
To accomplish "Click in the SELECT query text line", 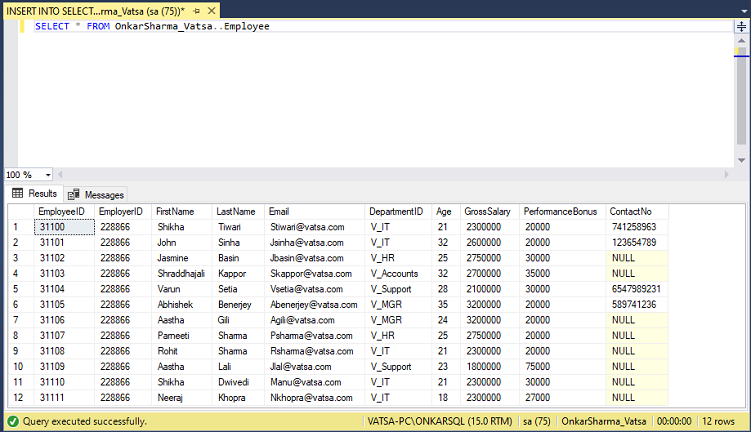I will (152, 26).
